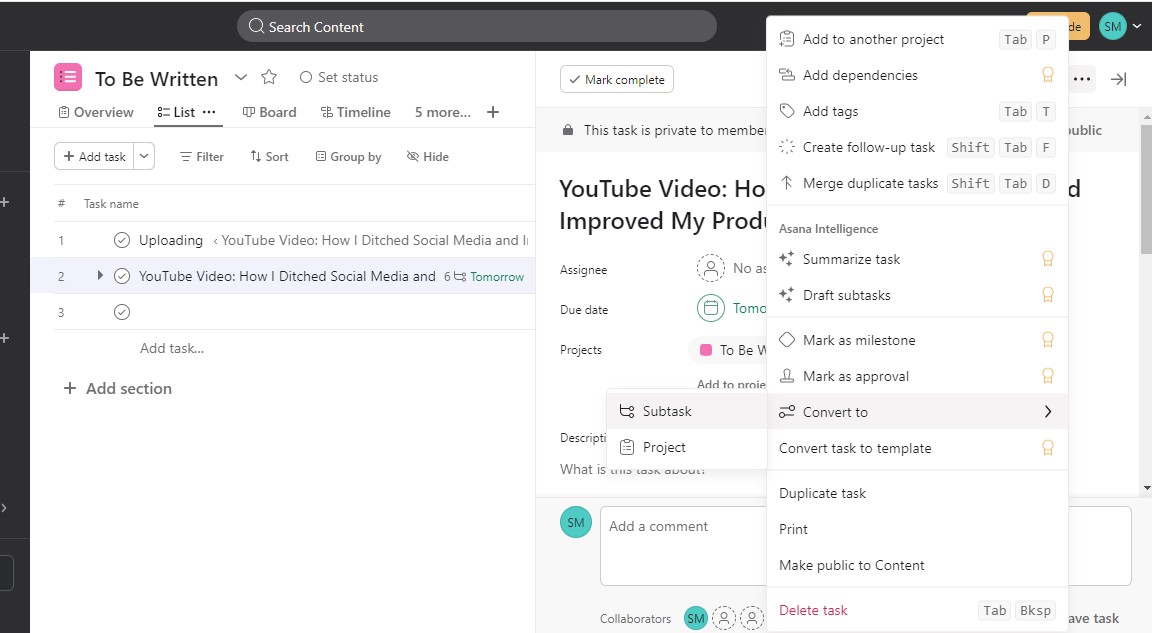The width and height of the screenshot is (1152, 633).
Task: Open the Convert to submenu
Action: coord(916,412)
